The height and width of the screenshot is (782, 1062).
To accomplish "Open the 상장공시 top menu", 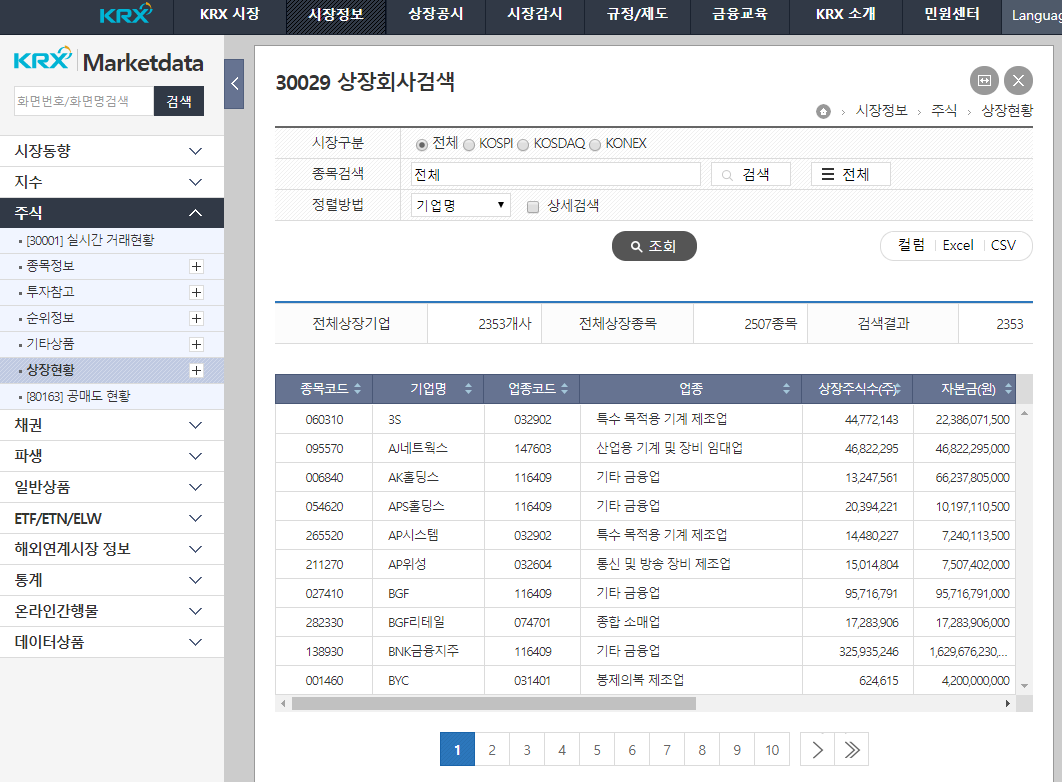I will [x=436, y=14].
